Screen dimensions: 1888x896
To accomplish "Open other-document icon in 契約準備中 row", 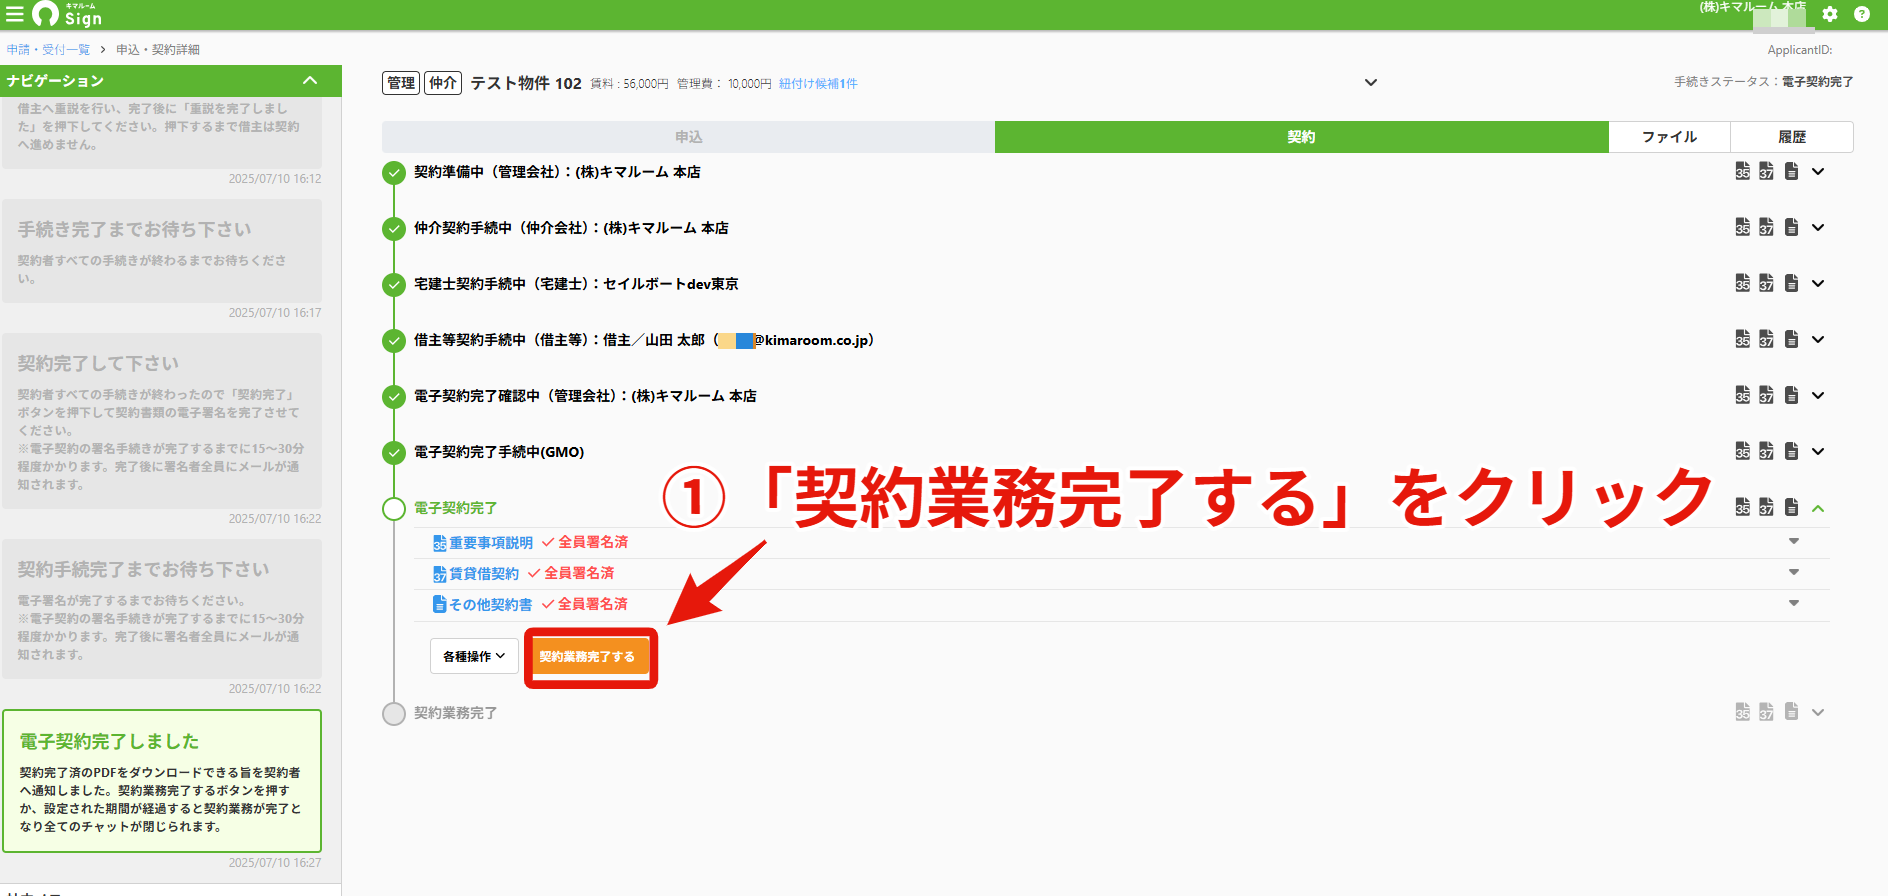I will click(1792, 171).
